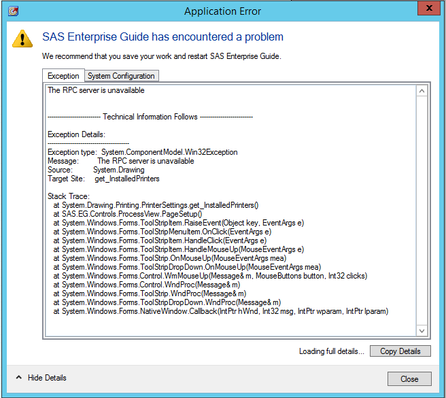This screenshot has height=398, width=446.
Task: Click the Close button
Action: (x=409, y=379)
